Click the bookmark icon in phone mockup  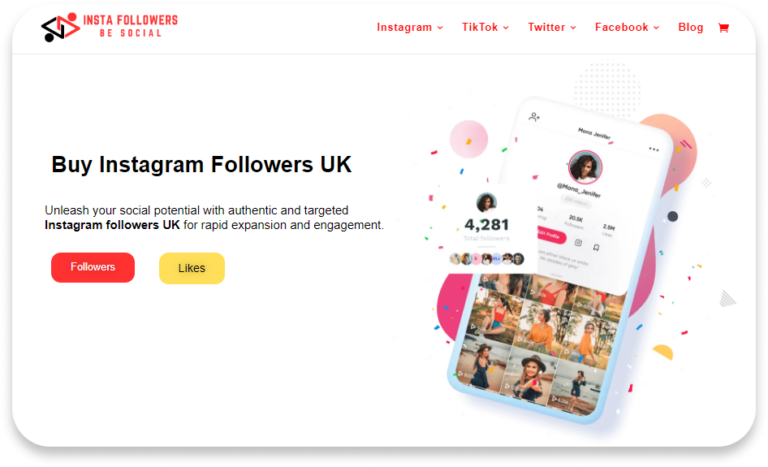click(596, 247)
